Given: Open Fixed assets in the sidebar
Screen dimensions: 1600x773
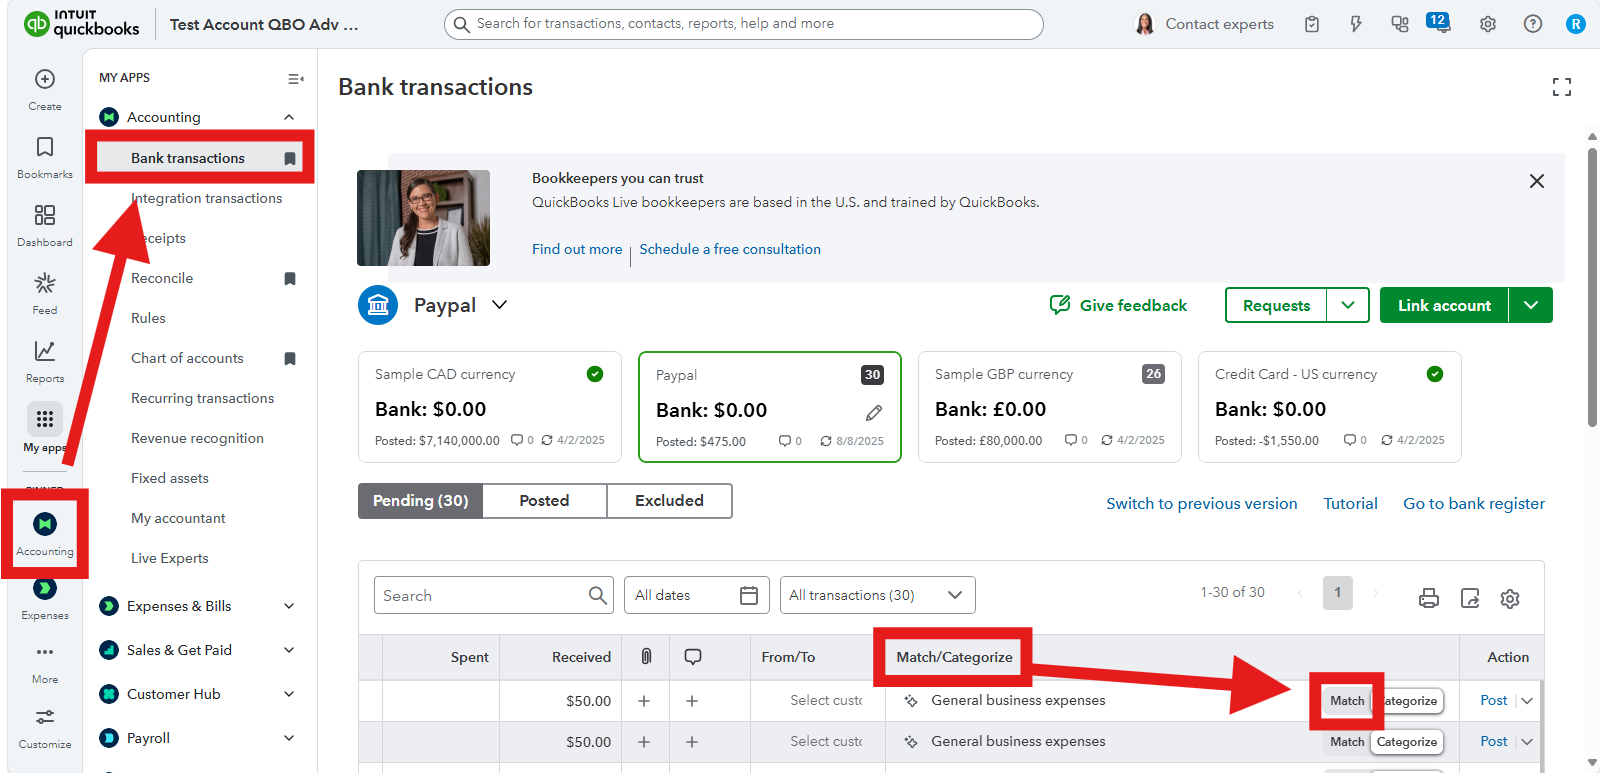Looking at the screenshot, I should tap(170, 478).
